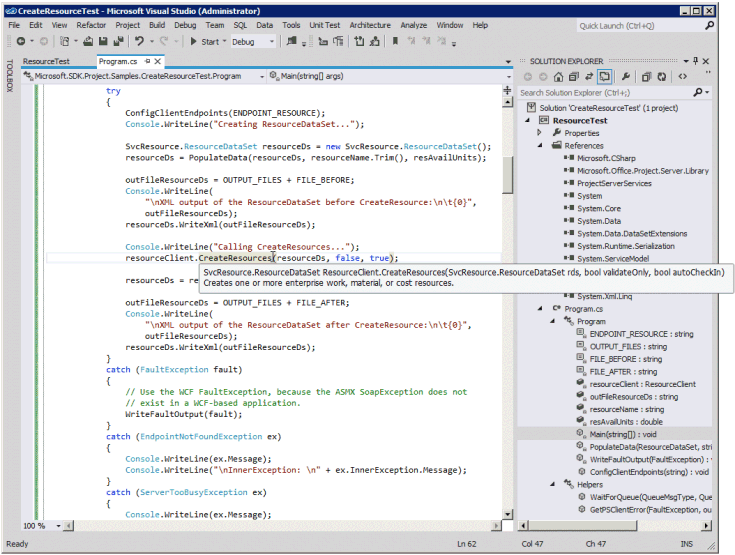
Task: Toggle auto-hide pin on Solution Explorer
Action: pos(696,61)
